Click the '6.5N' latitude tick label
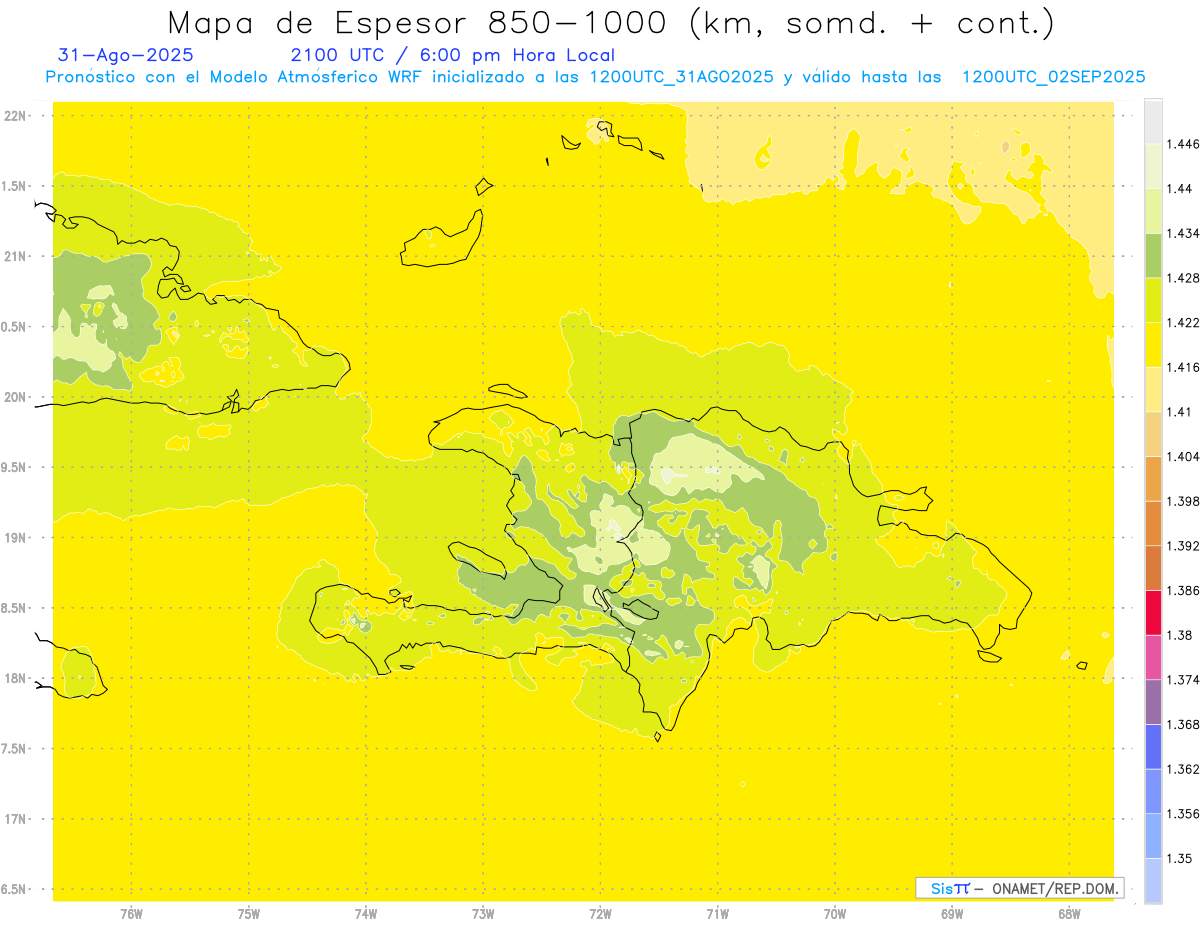This screenshot has width=1200, height=927. point(15,890)
